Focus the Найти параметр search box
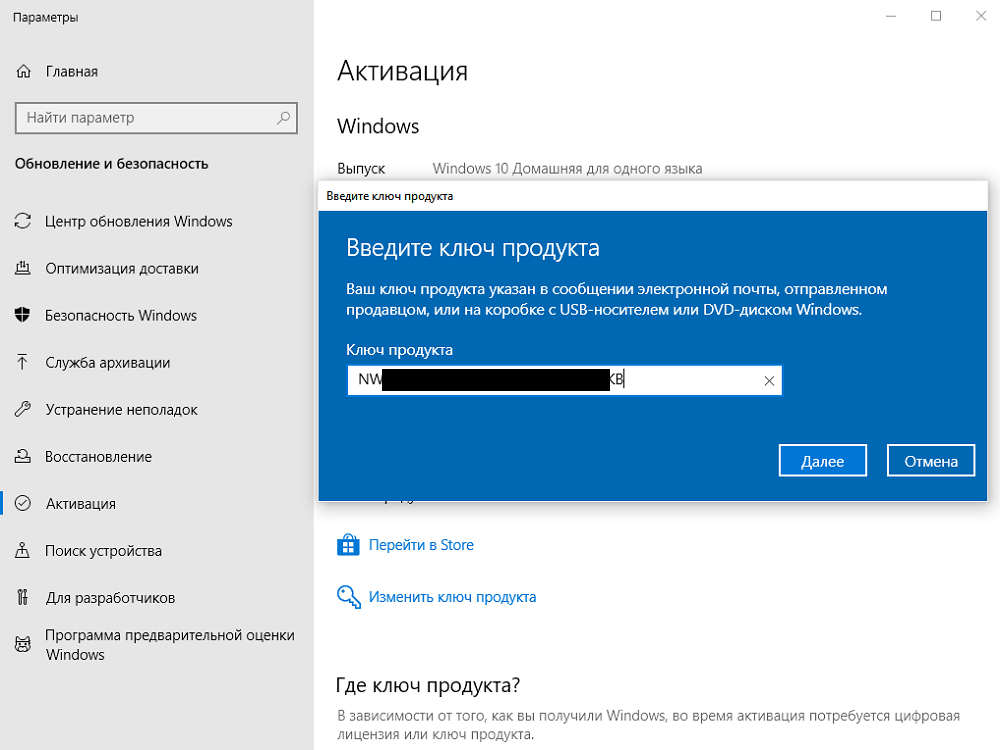The image size is (1000, 750). (x=156, y=118)
